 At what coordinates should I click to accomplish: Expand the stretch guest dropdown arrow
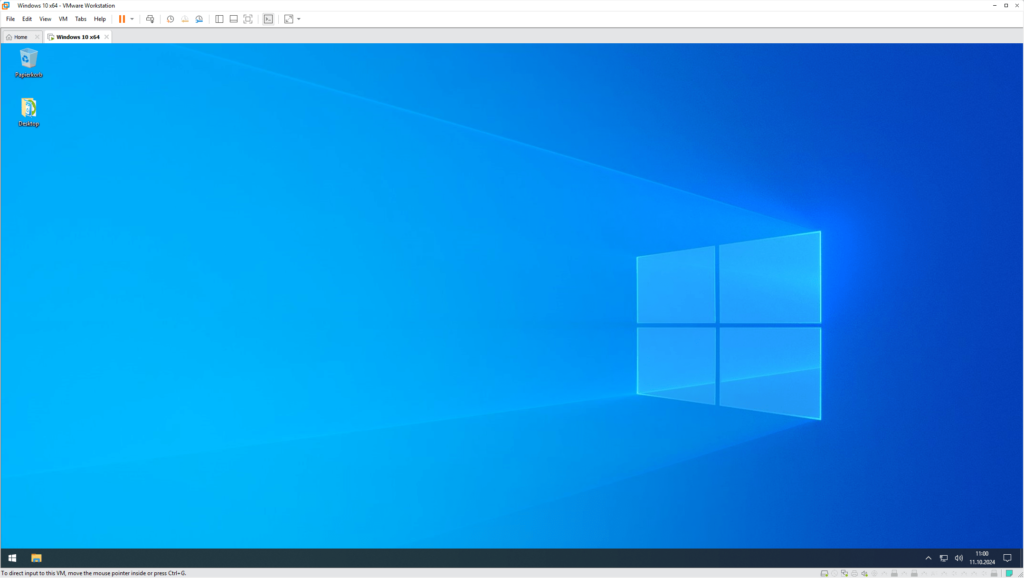(298, 19)
